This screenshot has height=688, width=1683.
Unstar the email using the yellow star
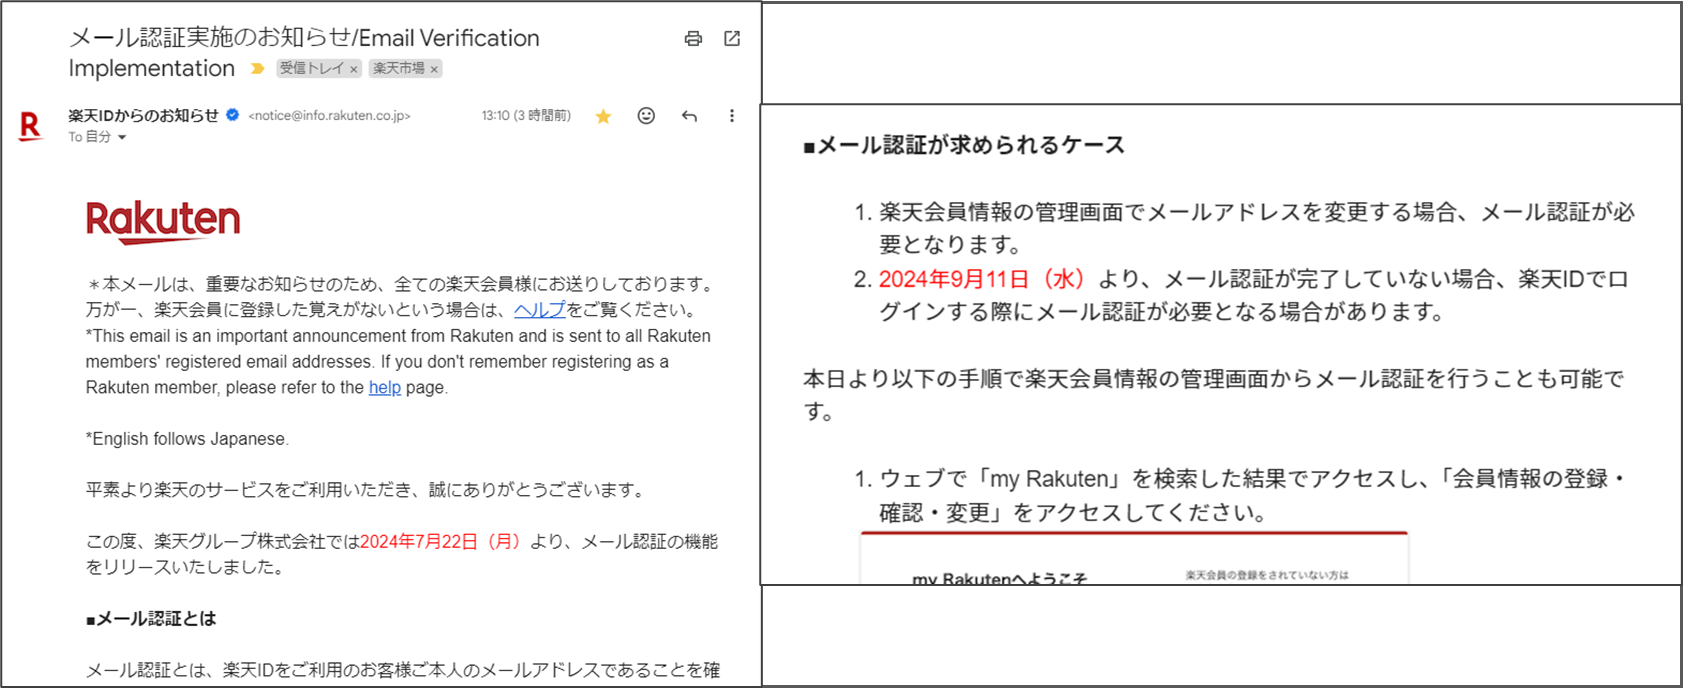click(x=603, y=117)
